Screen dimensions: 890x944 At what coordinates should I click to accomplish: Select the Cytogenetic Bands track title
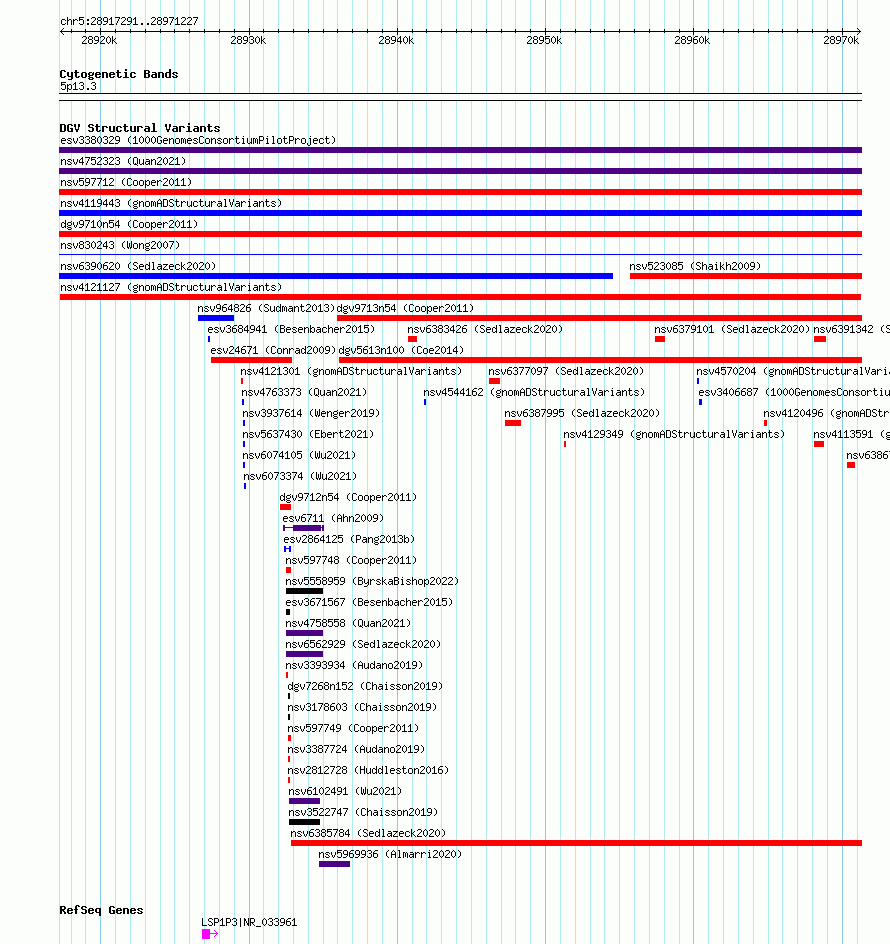coord(119,74)
